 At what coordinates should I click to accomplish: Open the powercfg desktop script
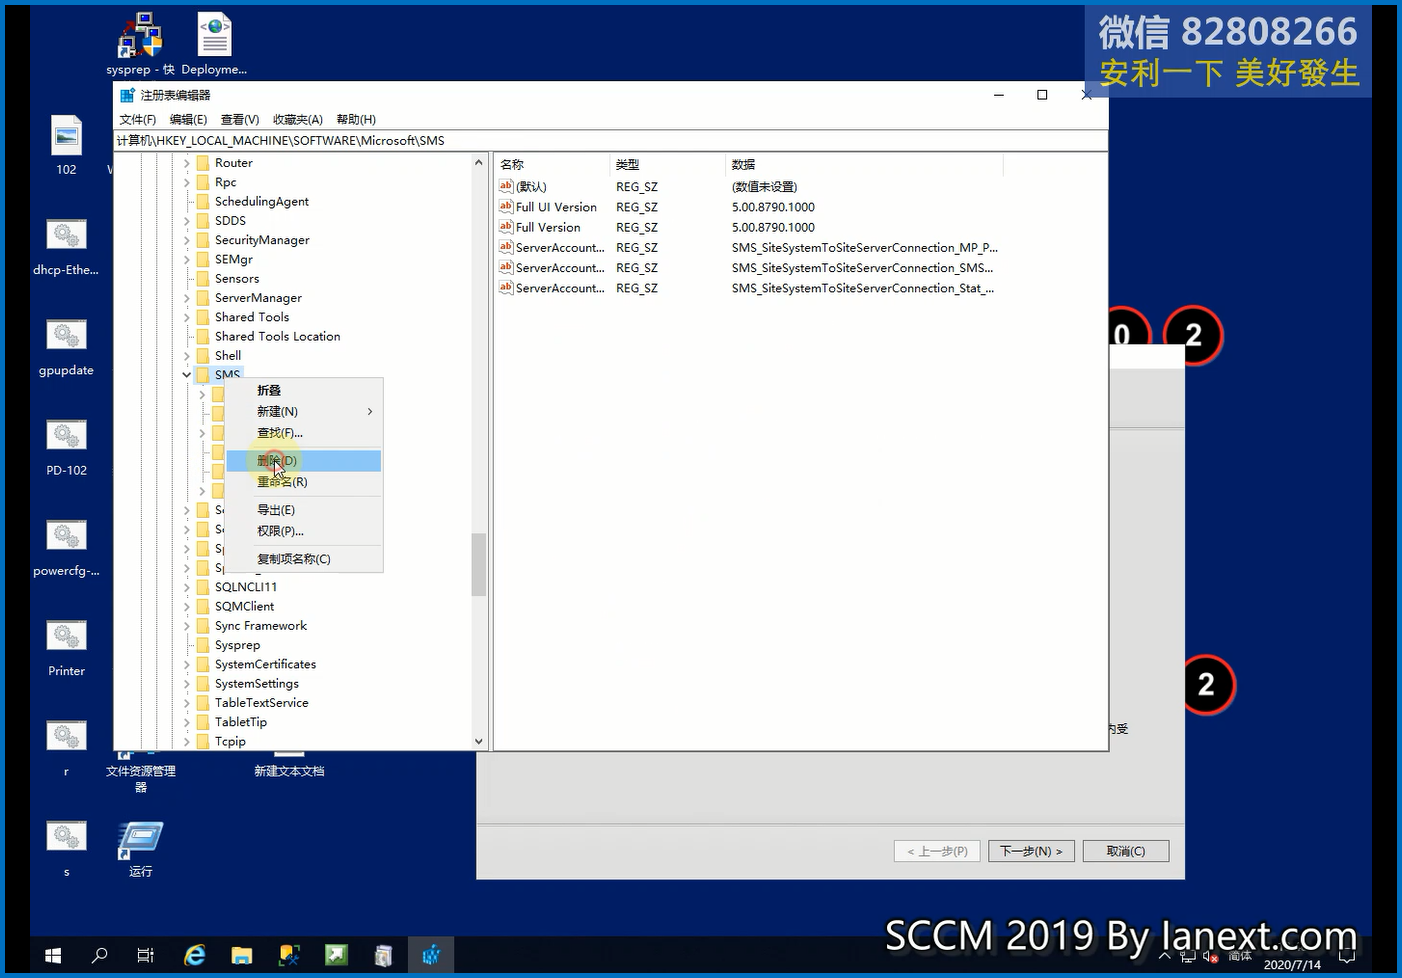click(x=66, y=547)
